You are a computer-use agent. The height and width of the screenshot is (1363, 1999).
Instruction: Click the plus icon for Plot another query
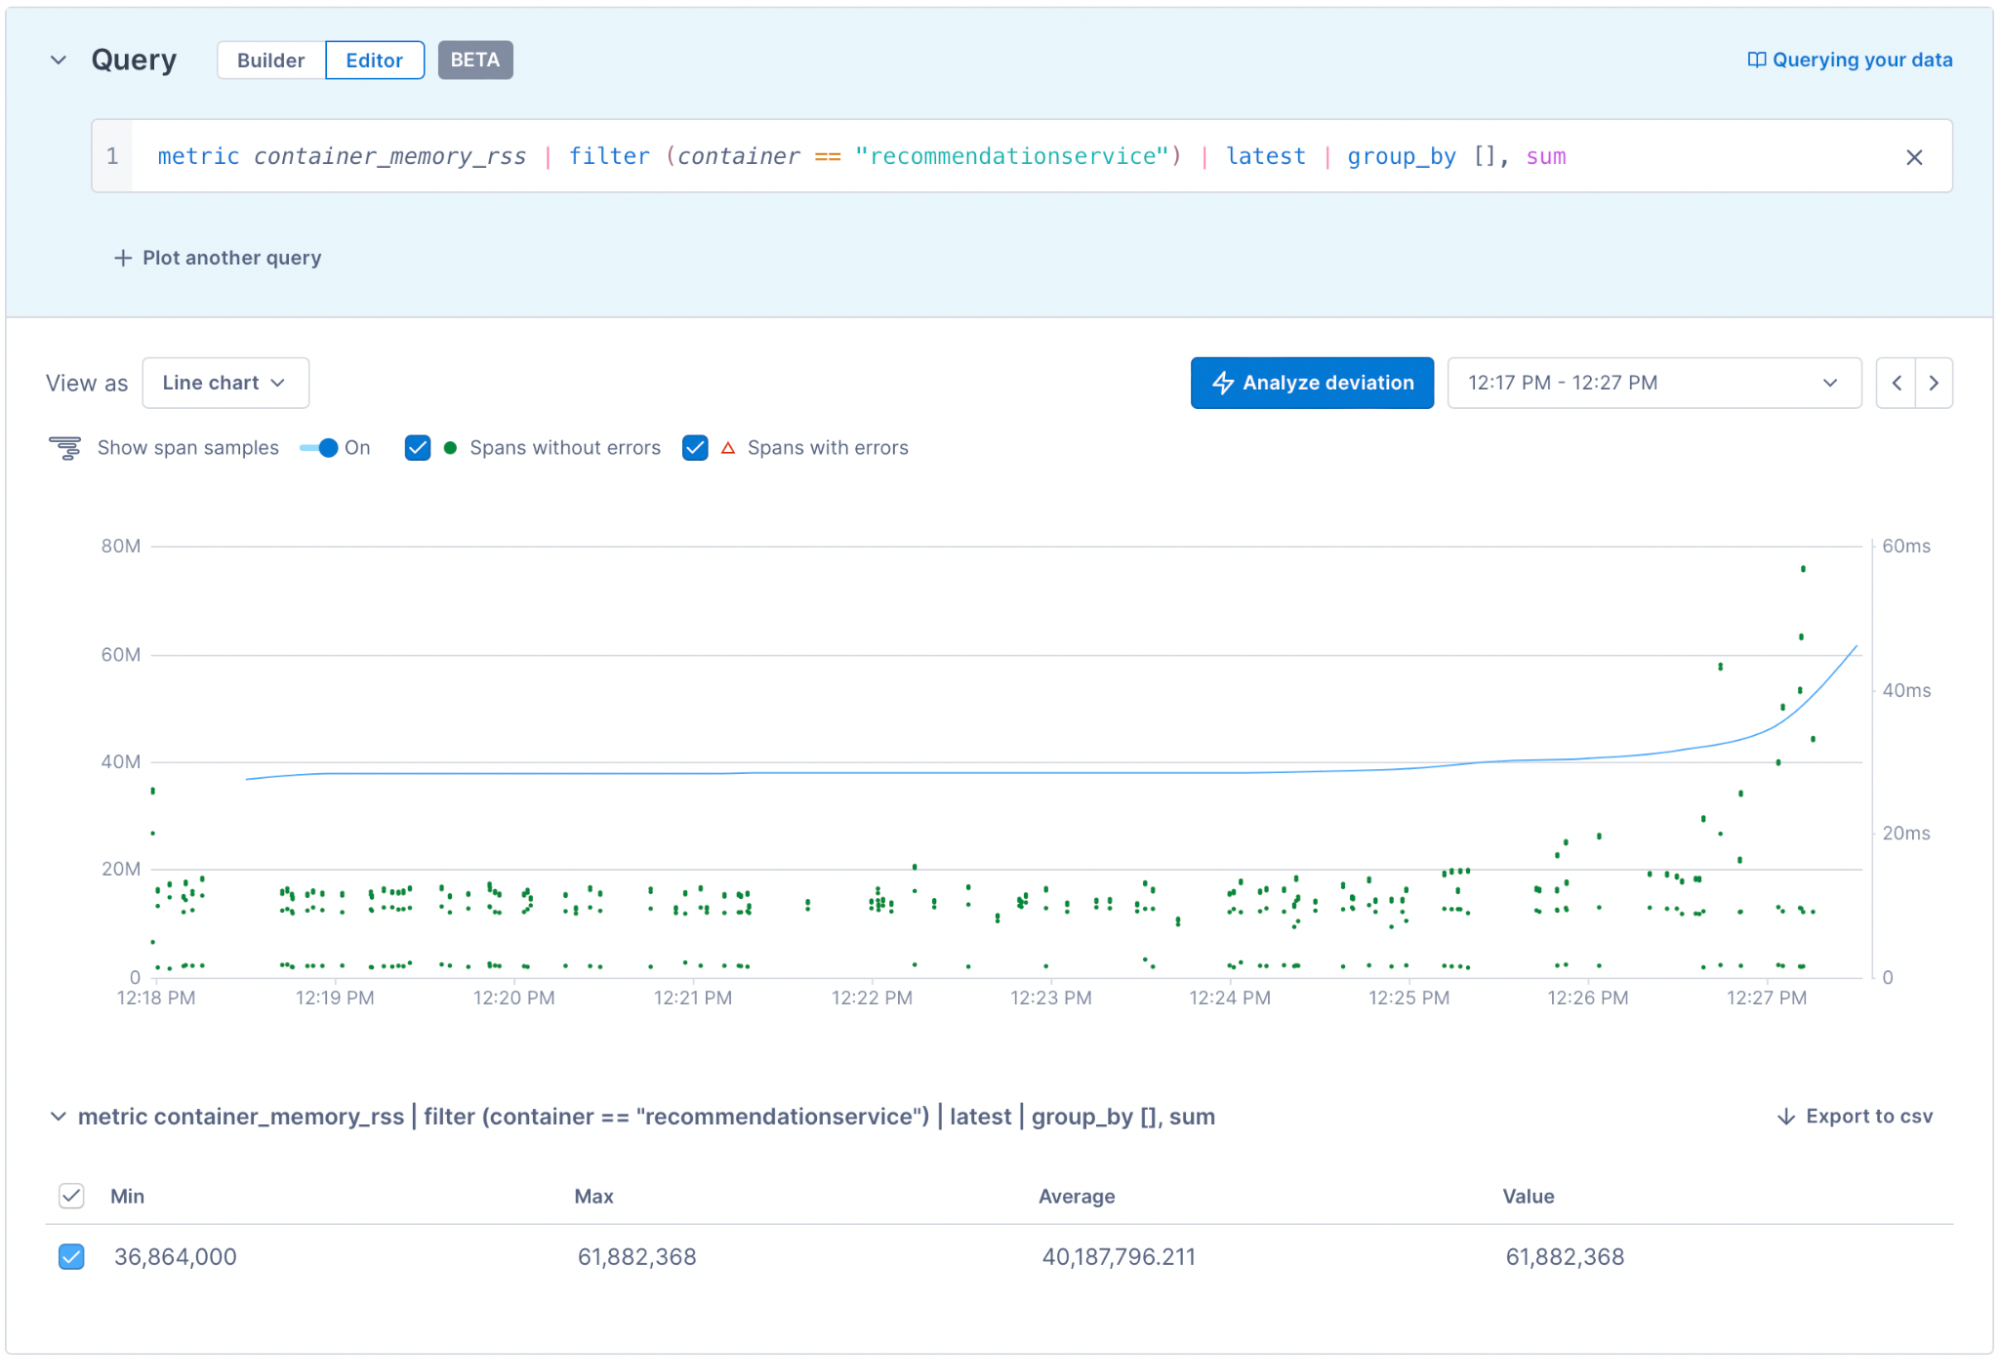coord(122,258)
